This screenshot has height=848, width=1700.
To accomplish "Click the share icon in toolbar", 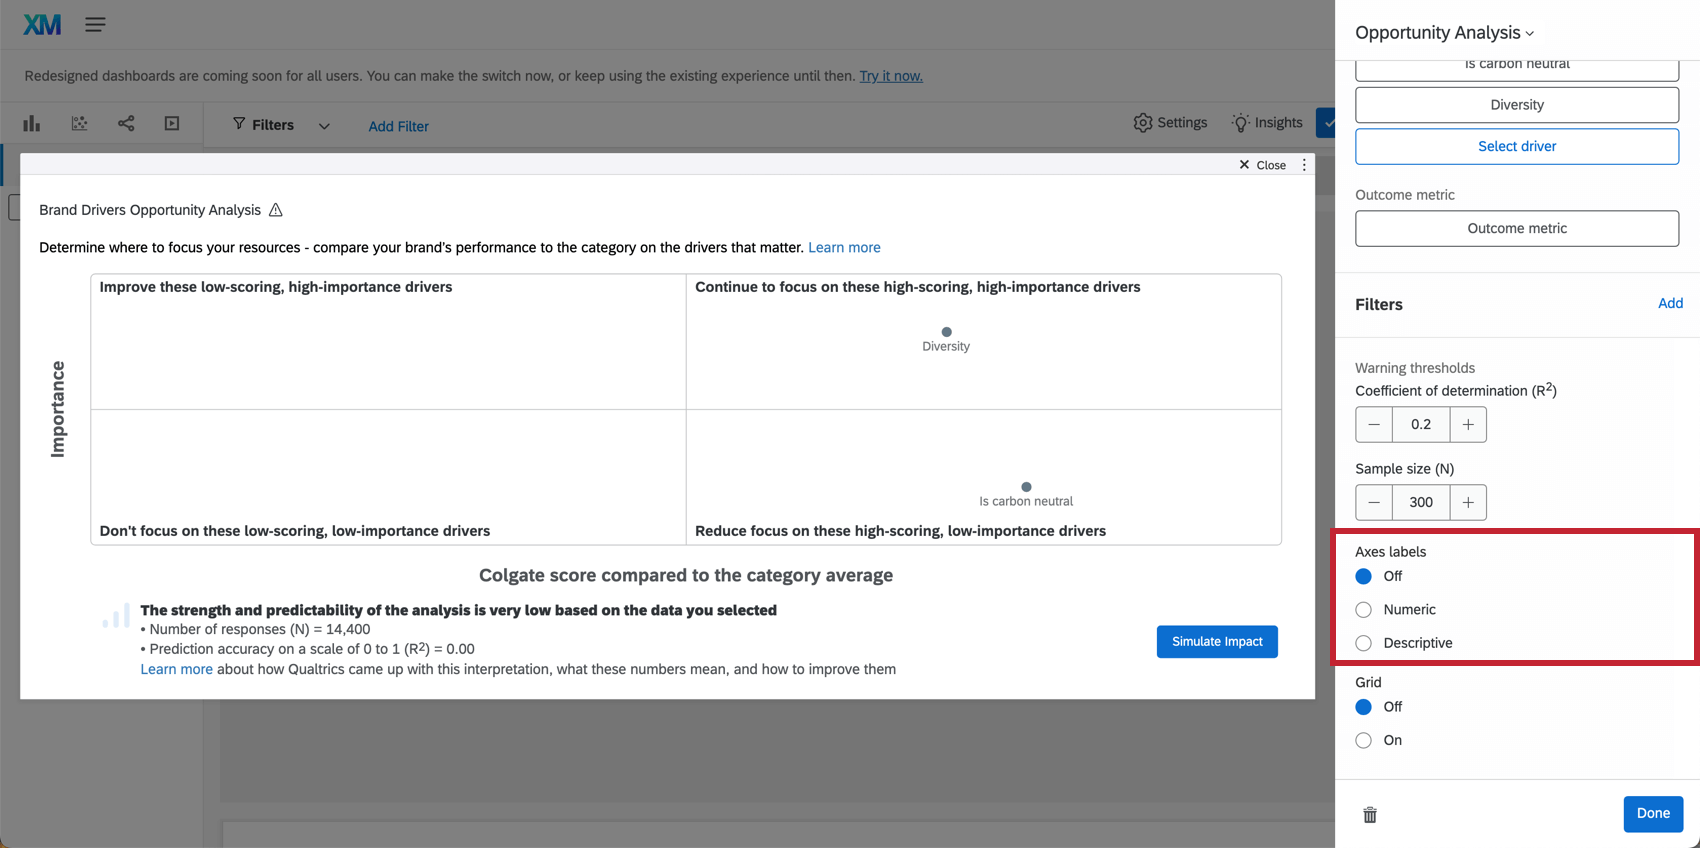I will [126, 124].
